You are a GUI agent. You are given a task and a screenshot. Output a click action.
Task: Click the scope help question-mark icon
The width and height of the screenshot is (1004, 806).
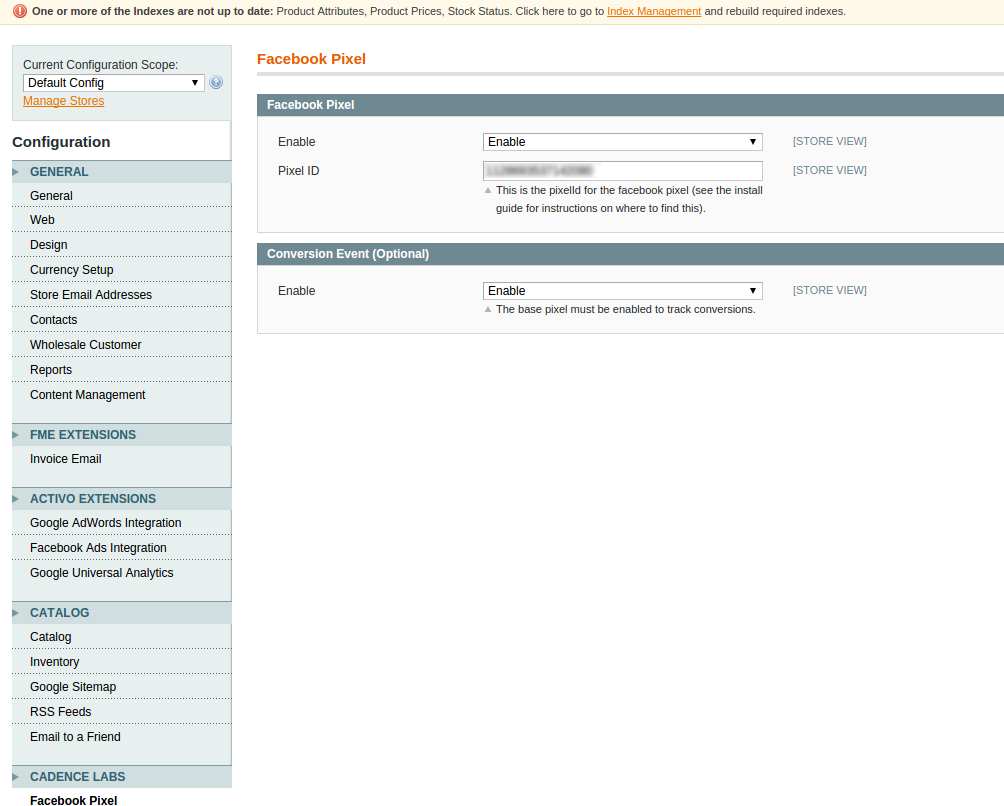click(216, 83)
